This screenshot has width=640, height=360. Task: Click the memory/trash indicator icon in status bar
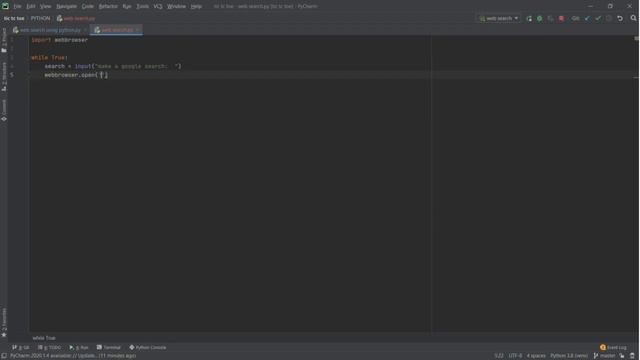[x=632, y=356]
